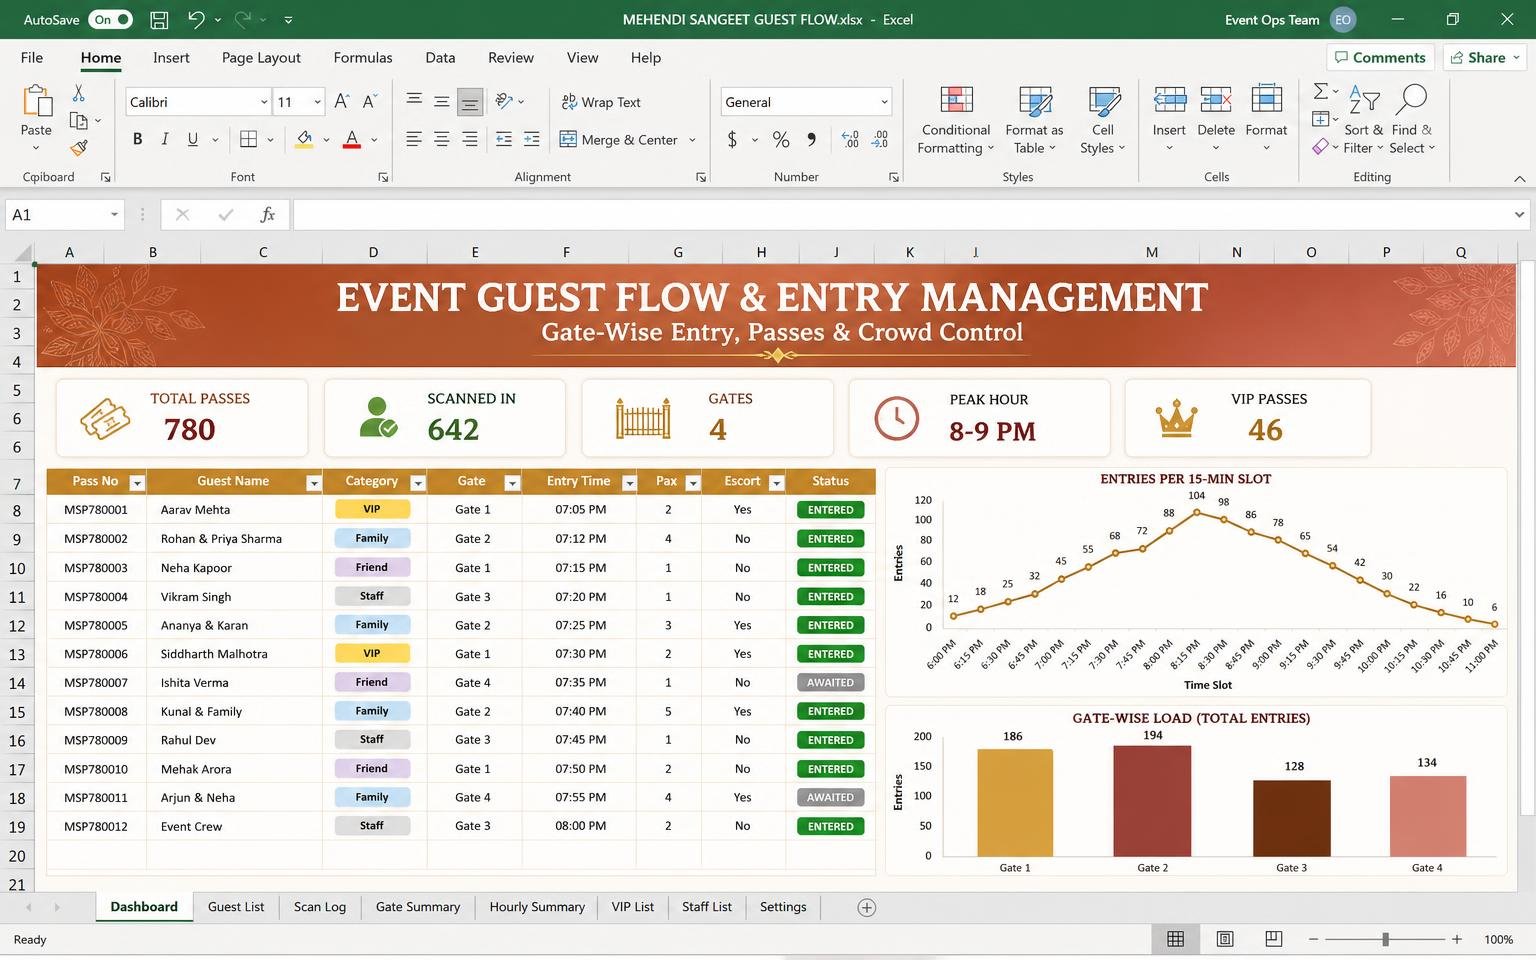Toggle the AutoSave switch
The height and width of the screenshot is (960, 1536).
pyautogui.click(x=110, y=19)
